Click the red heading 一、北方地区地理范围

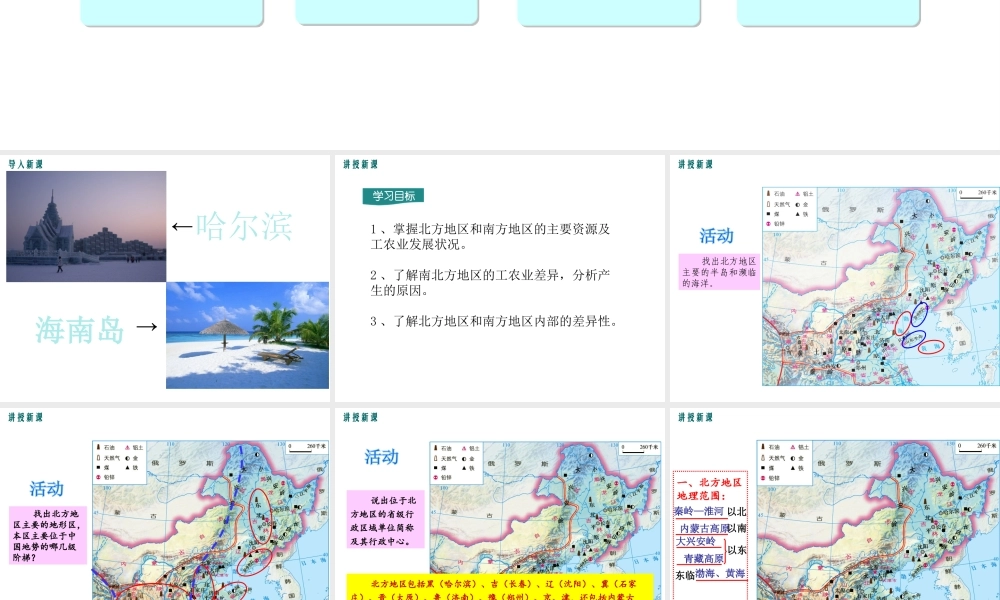pos(710,489)
